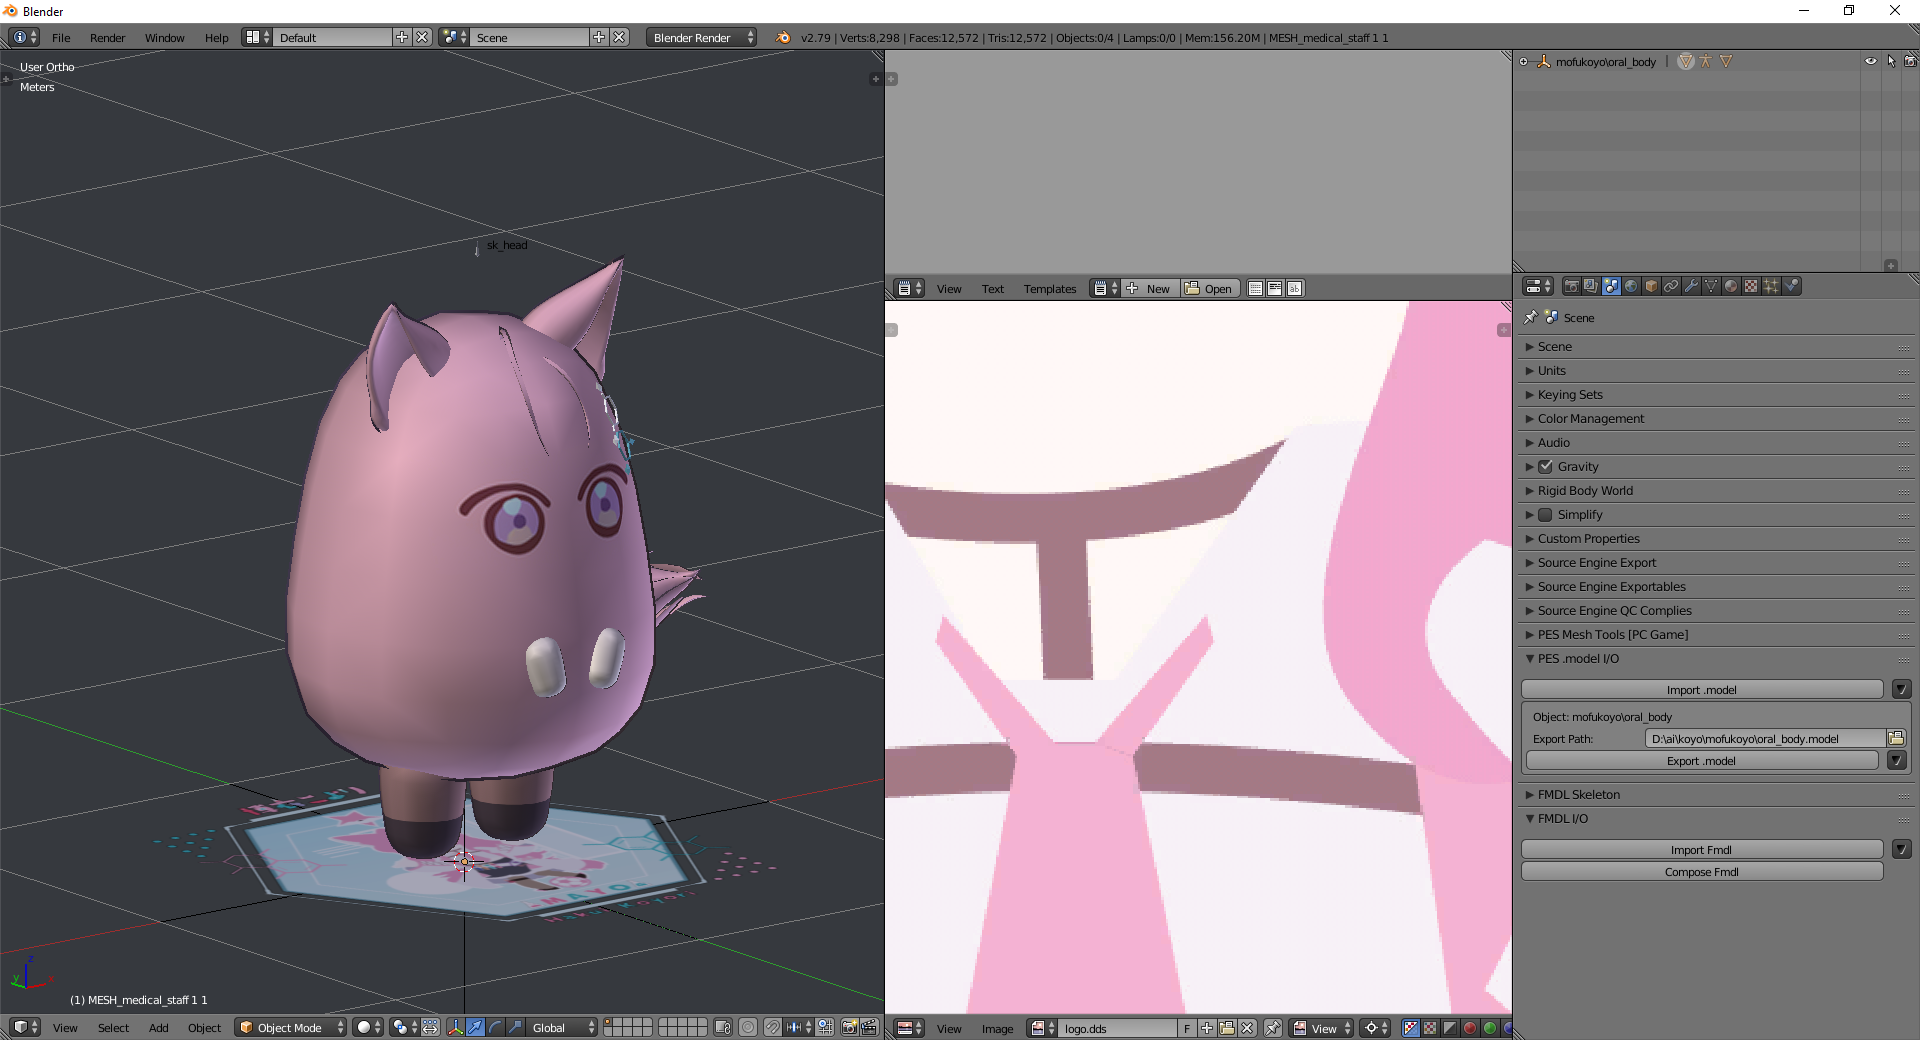
Task: Click the Export .model button
Action: [x=1701, y=761]
